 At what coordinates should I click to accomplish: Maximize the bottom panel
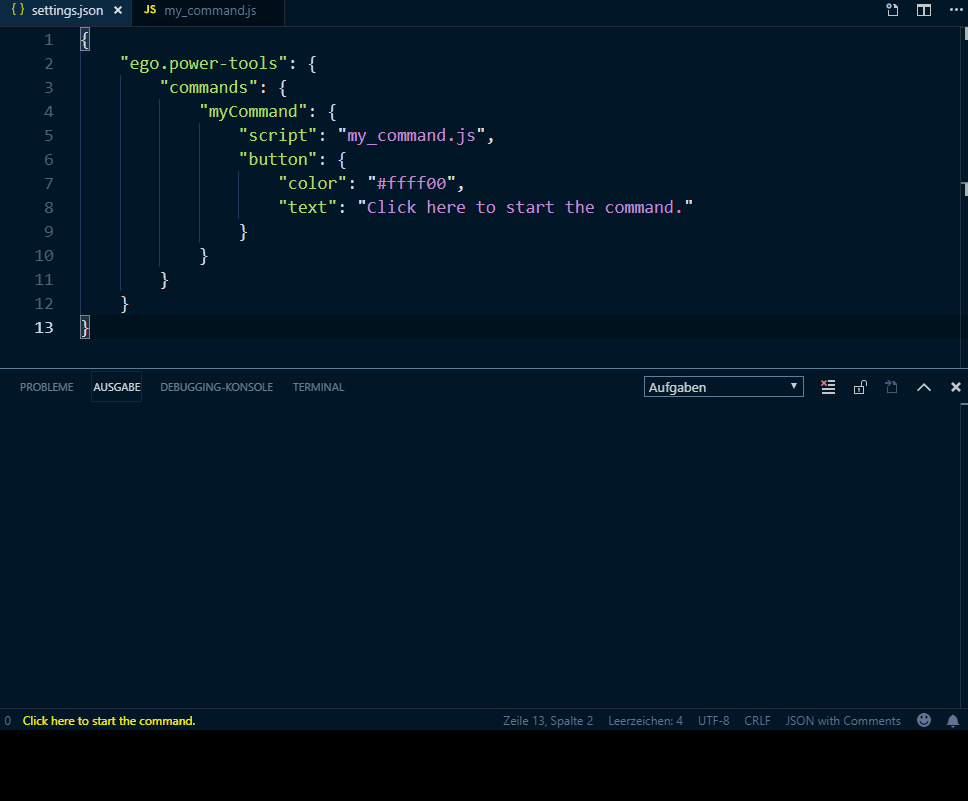[924, 387]
